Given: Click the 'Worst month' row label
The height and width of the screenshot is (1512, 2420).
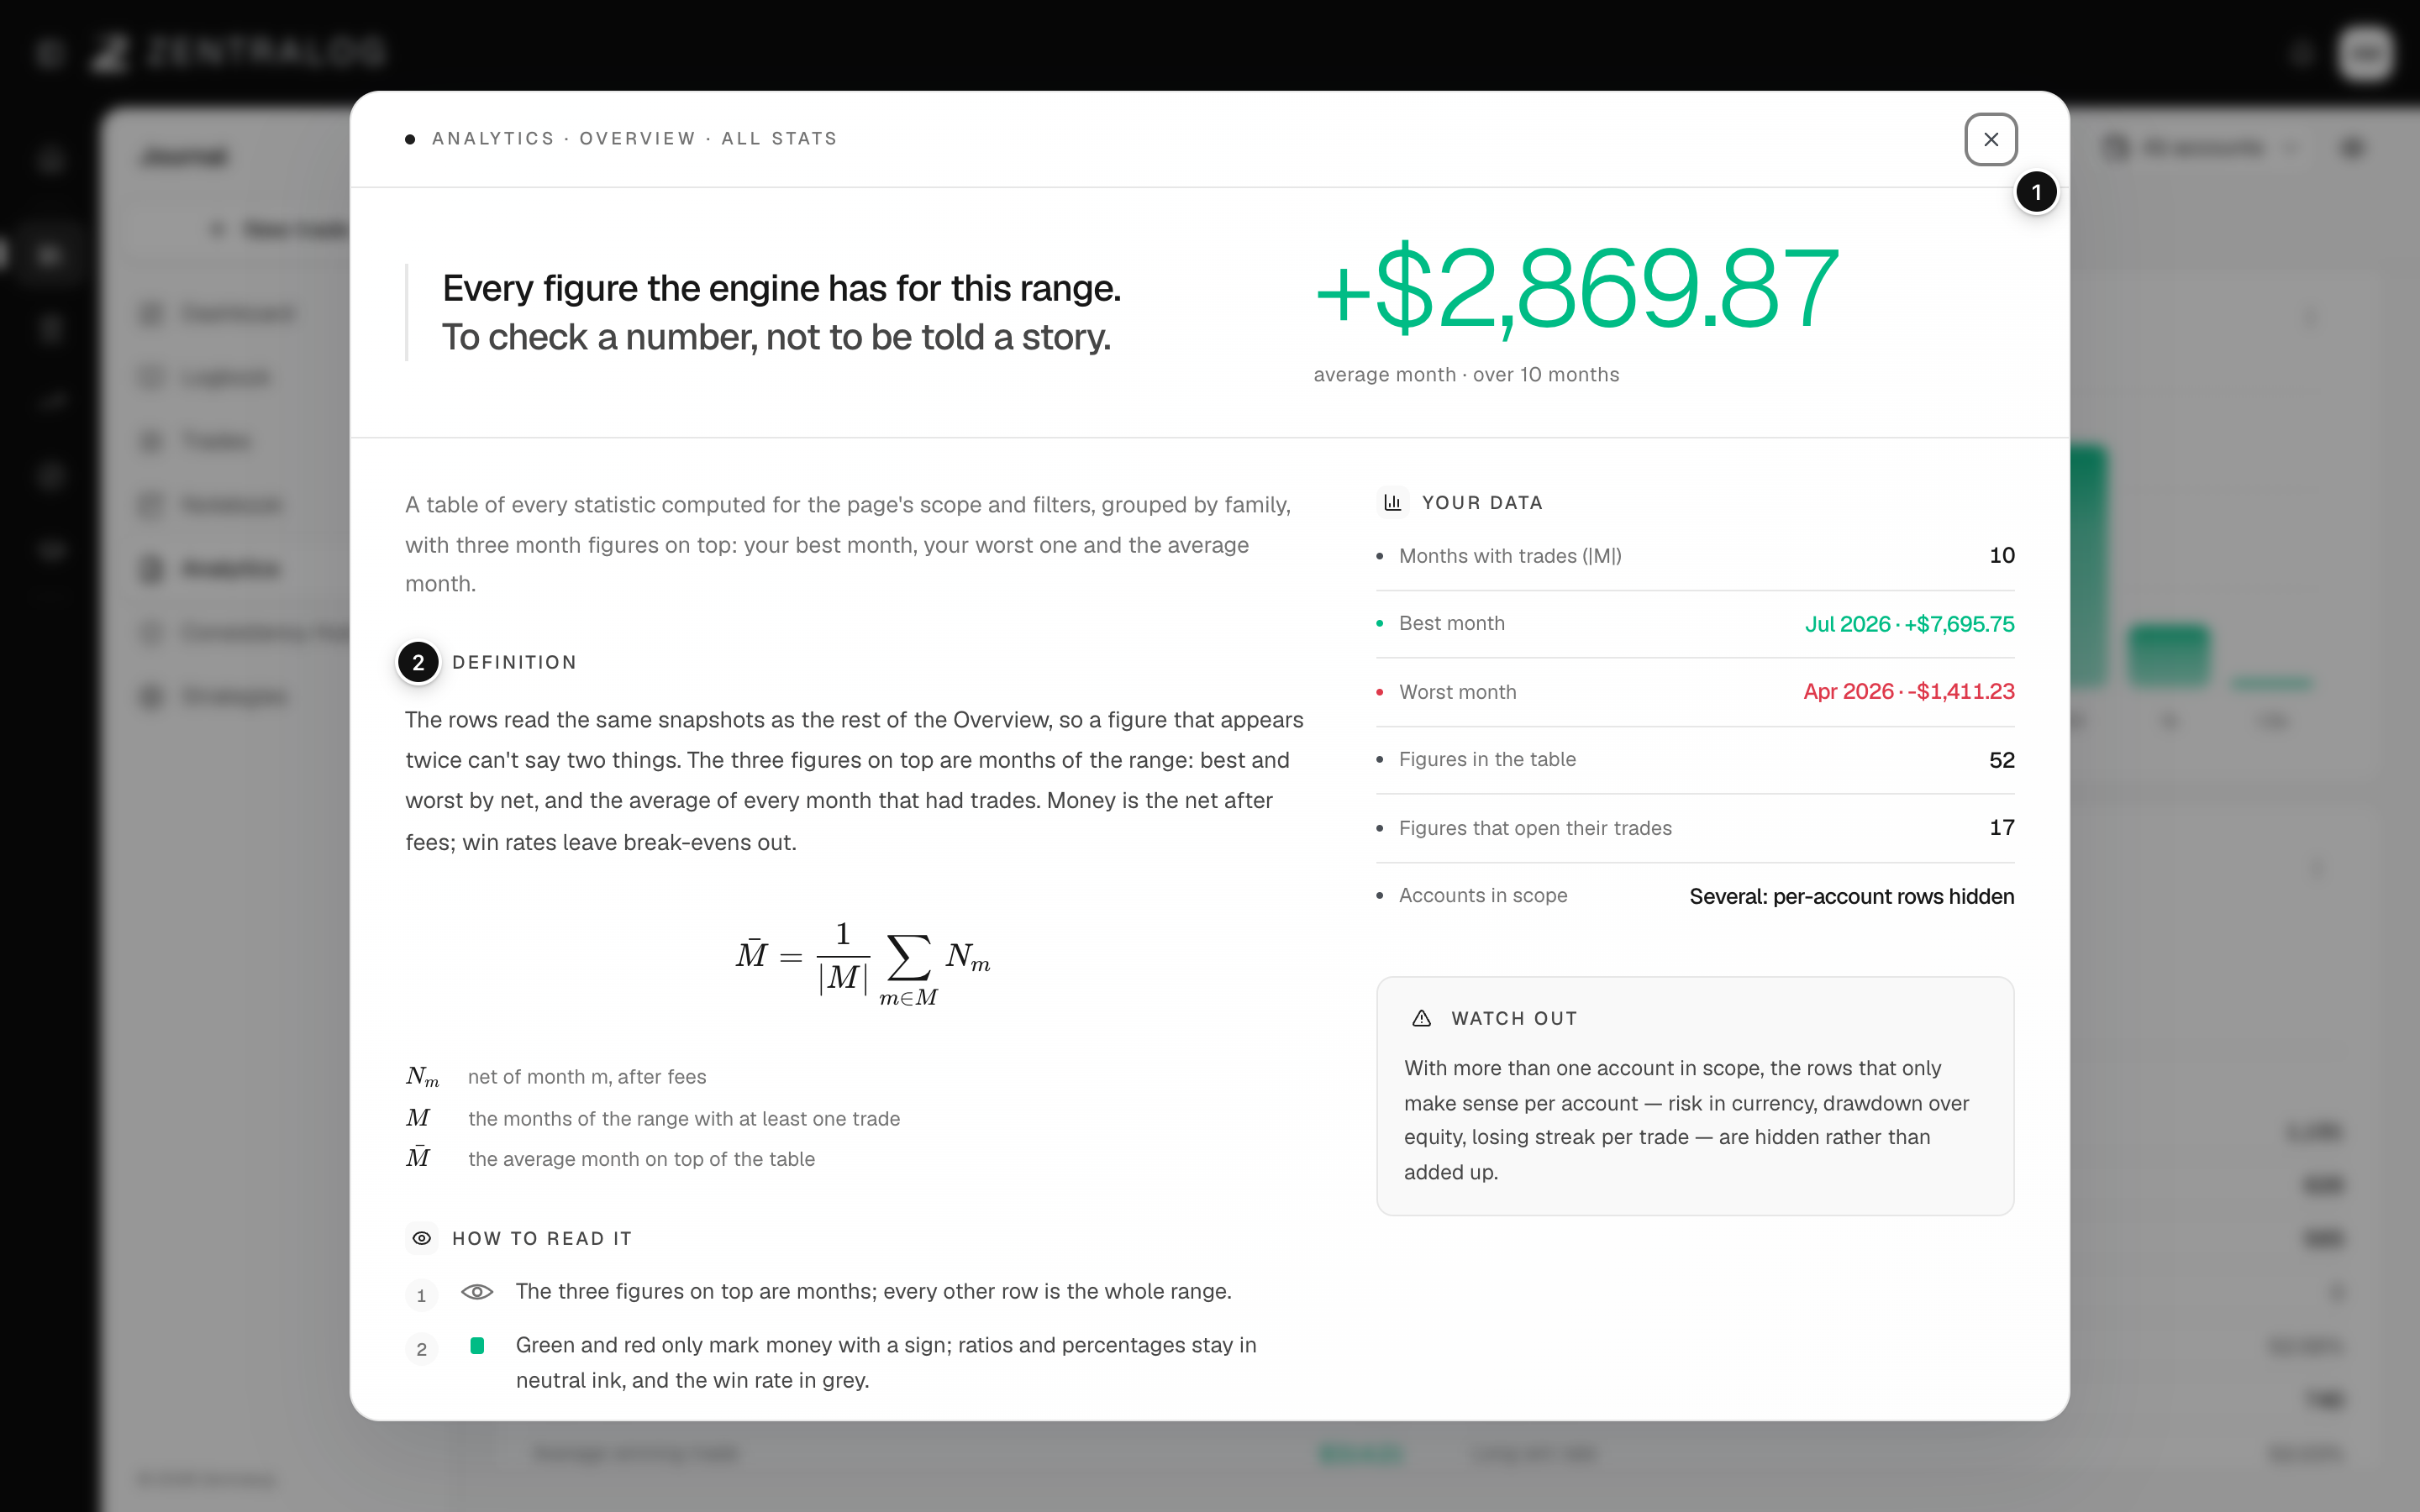Looking at the screenshot, I should (x=1457, y=691).
